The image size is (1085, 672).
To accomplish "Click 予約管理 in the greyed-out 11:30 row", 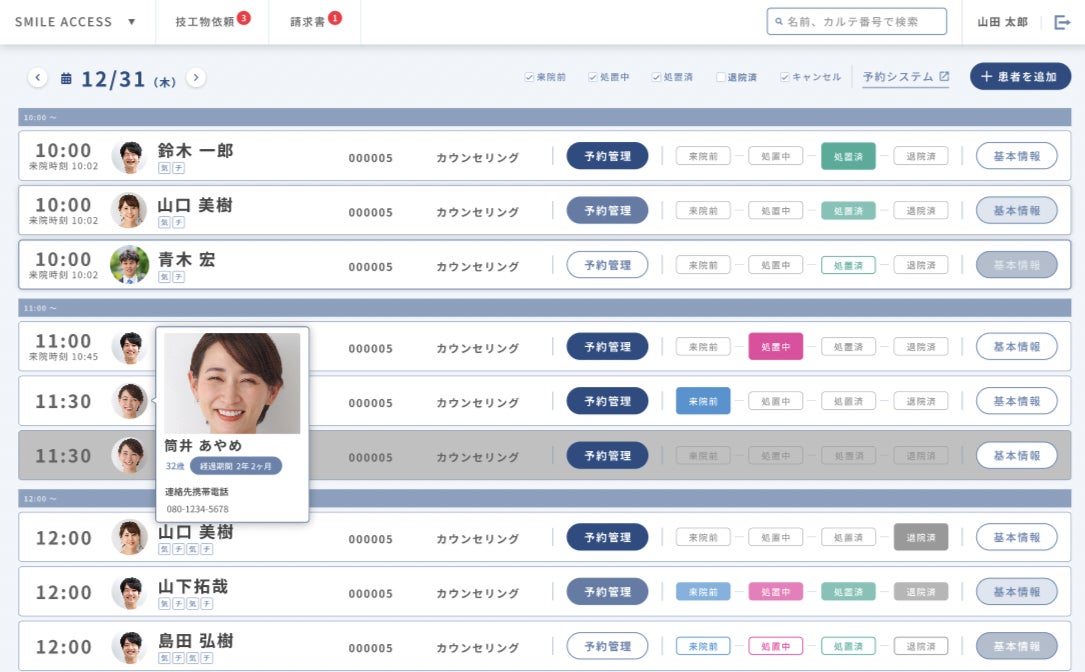I will point(608,455).
